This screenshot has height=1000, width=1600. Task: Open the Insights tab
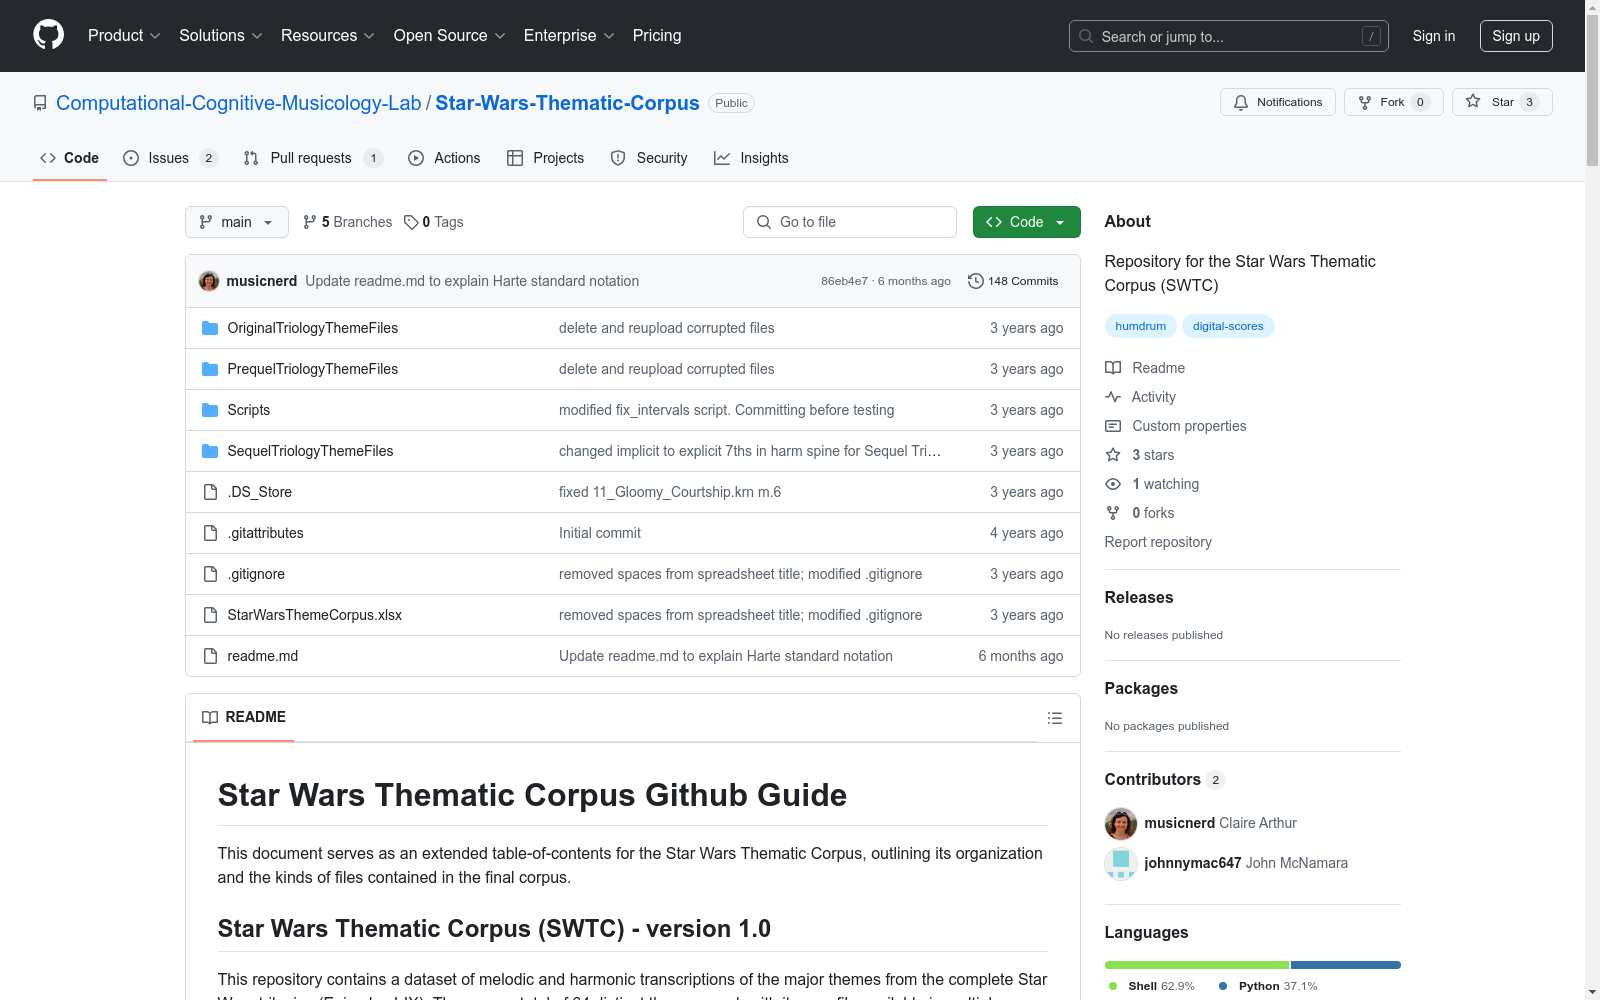pyautogui.click(x=751, y=158)
